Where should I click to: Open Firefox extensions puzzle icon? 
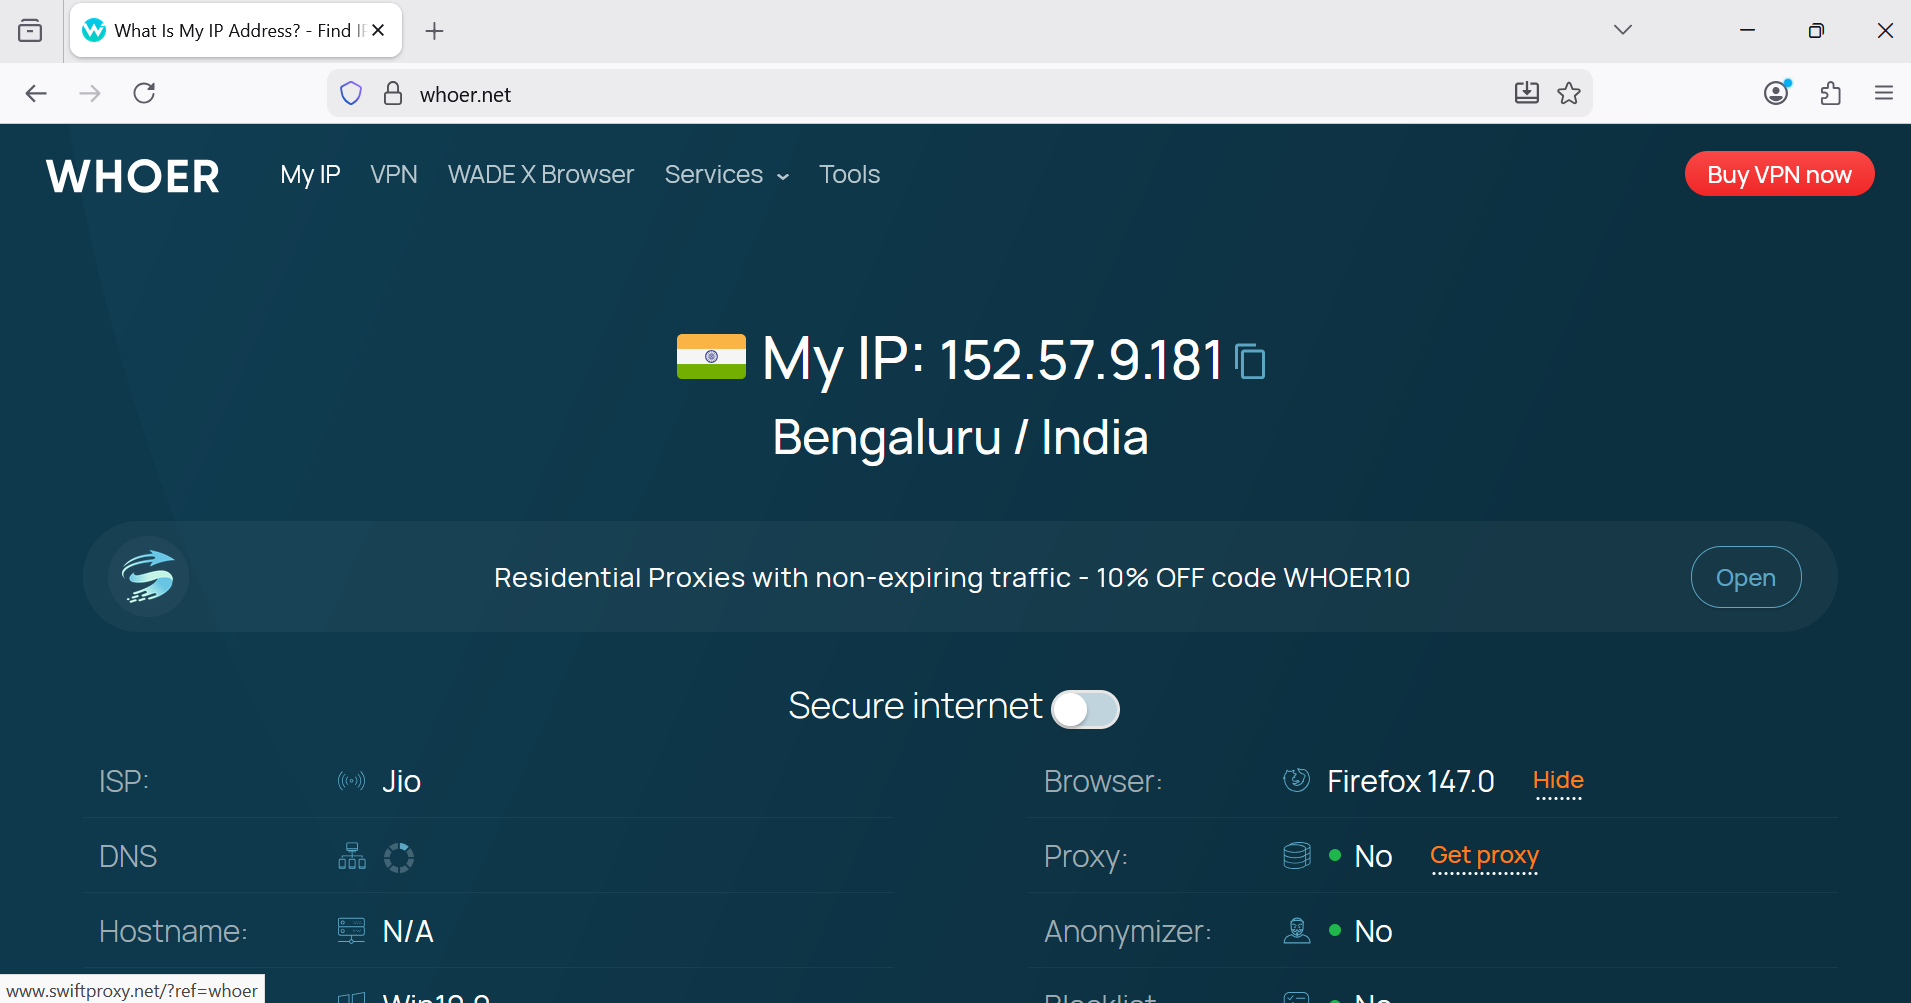(x=1830, y=94)
